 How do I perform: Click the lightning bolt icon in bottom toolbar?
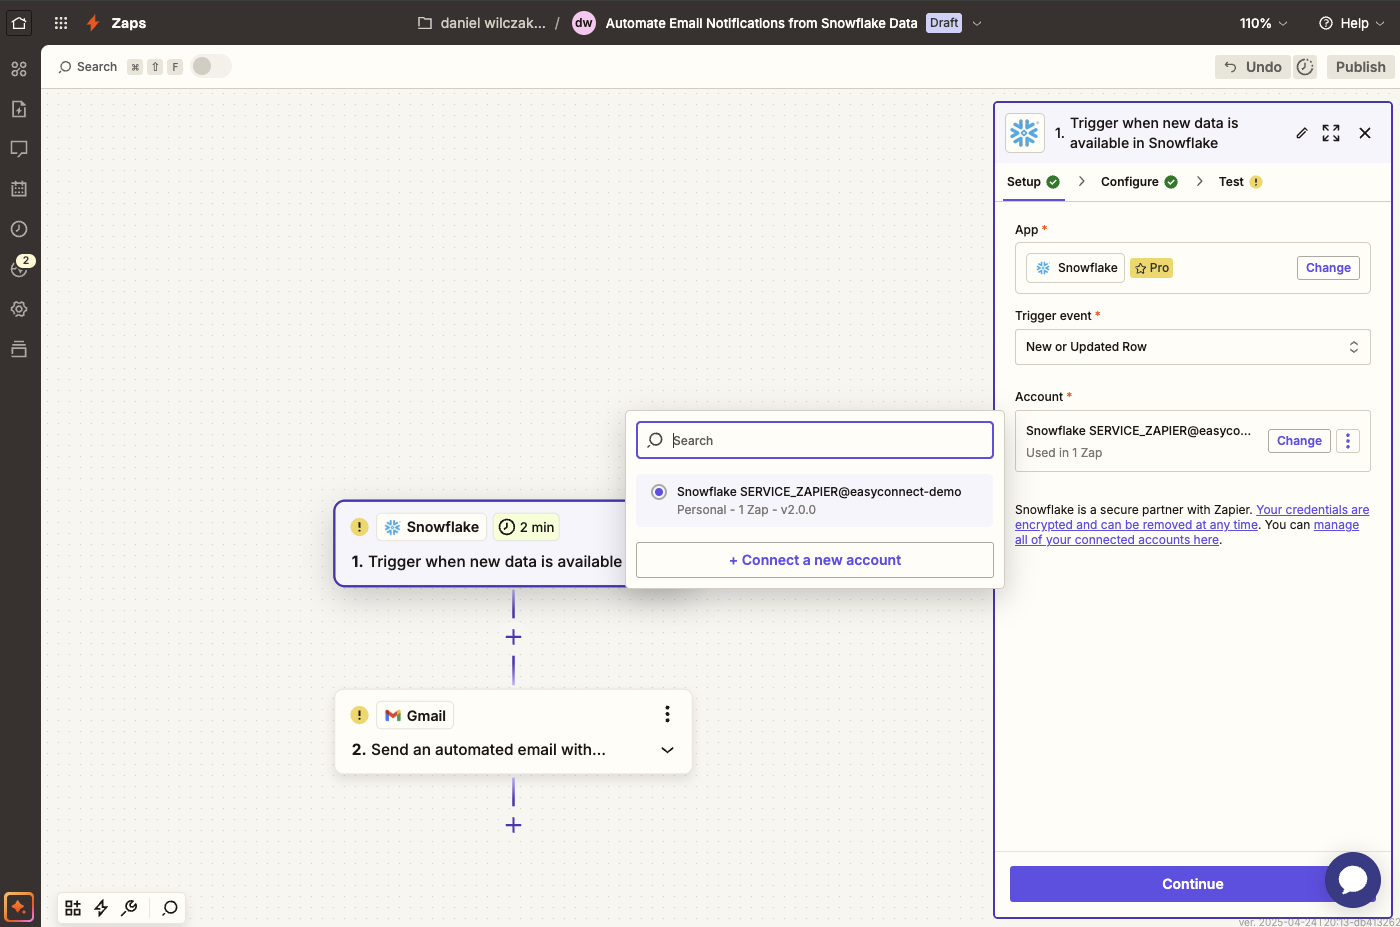(101, 908)
